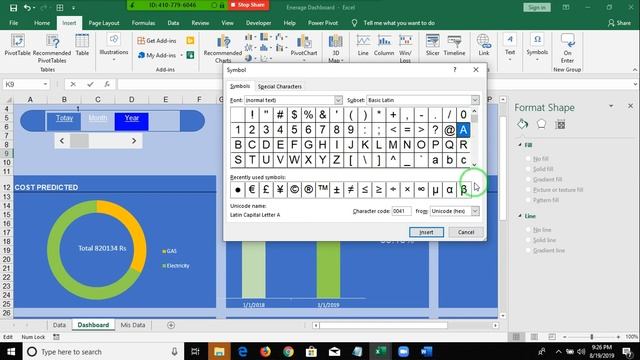Screen dimensions: 640x360
Task: Open the Formulas tab
Action: coord(143,23)
